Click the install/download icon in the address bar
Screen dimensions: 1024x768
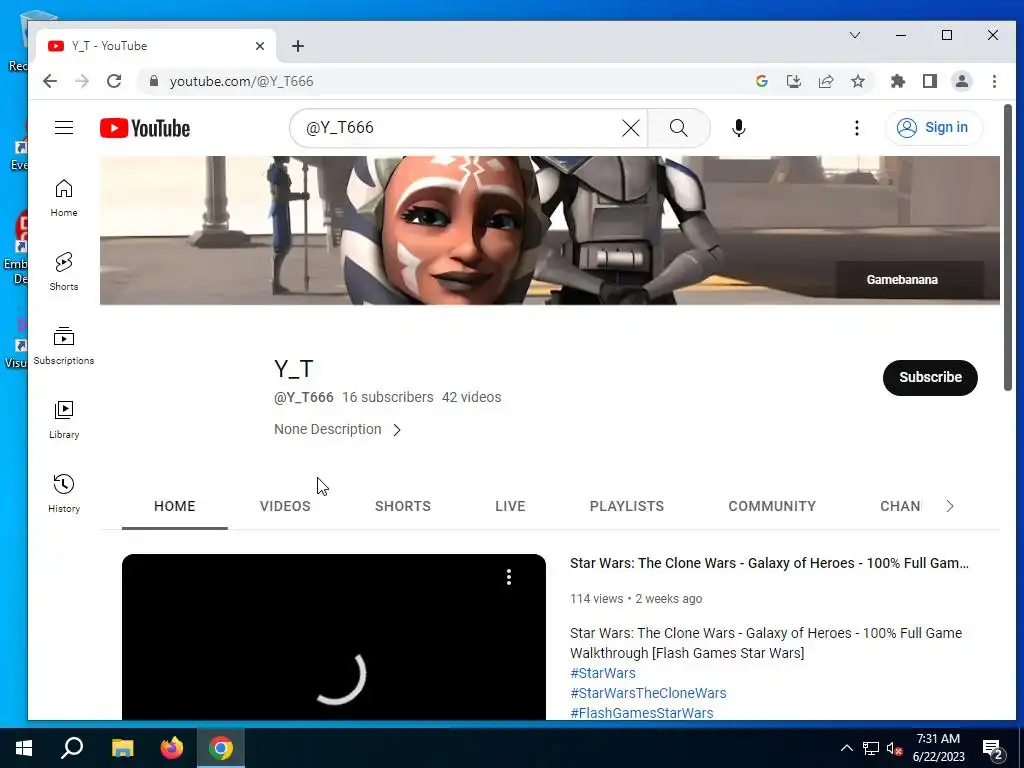click(x=793, y=81)
